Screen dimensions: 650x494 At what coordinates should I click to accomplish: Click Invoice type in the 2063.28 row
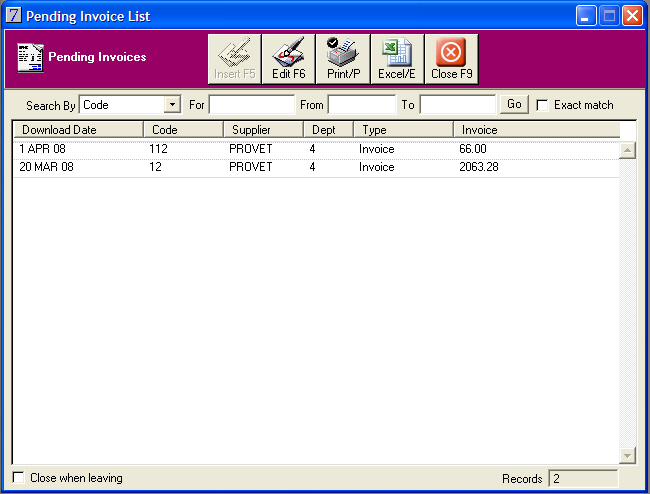click(x=376, y=167)
